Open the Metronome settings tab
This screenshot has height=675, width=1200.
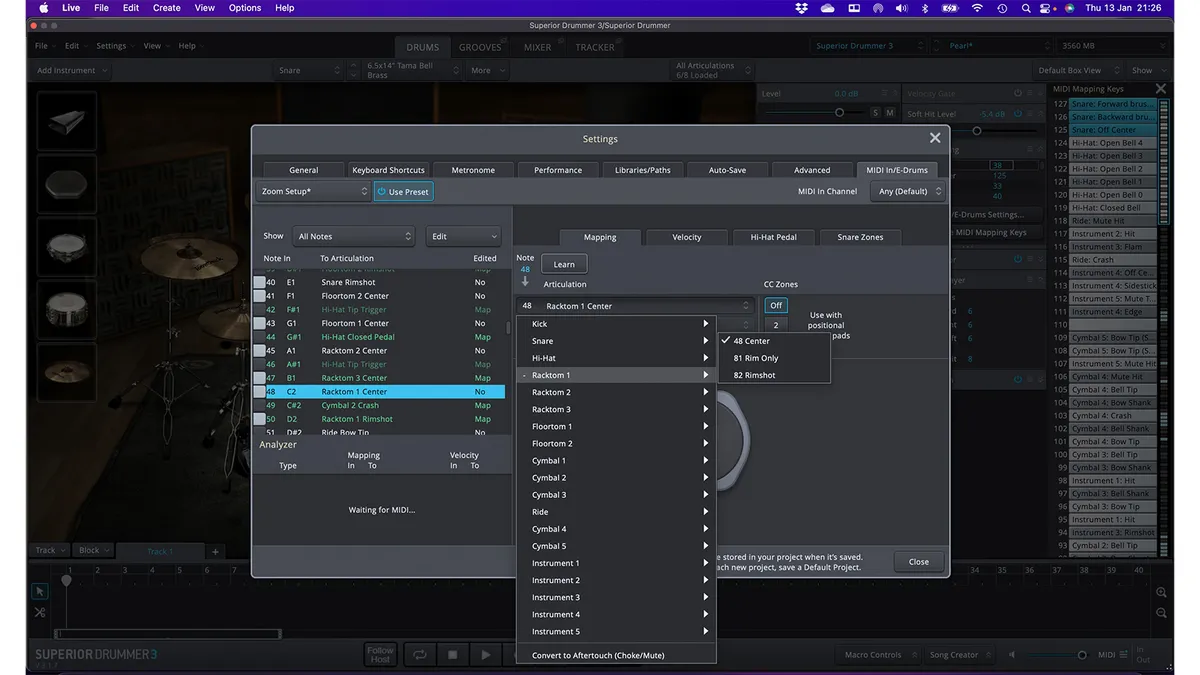click(x=473, y=170)
